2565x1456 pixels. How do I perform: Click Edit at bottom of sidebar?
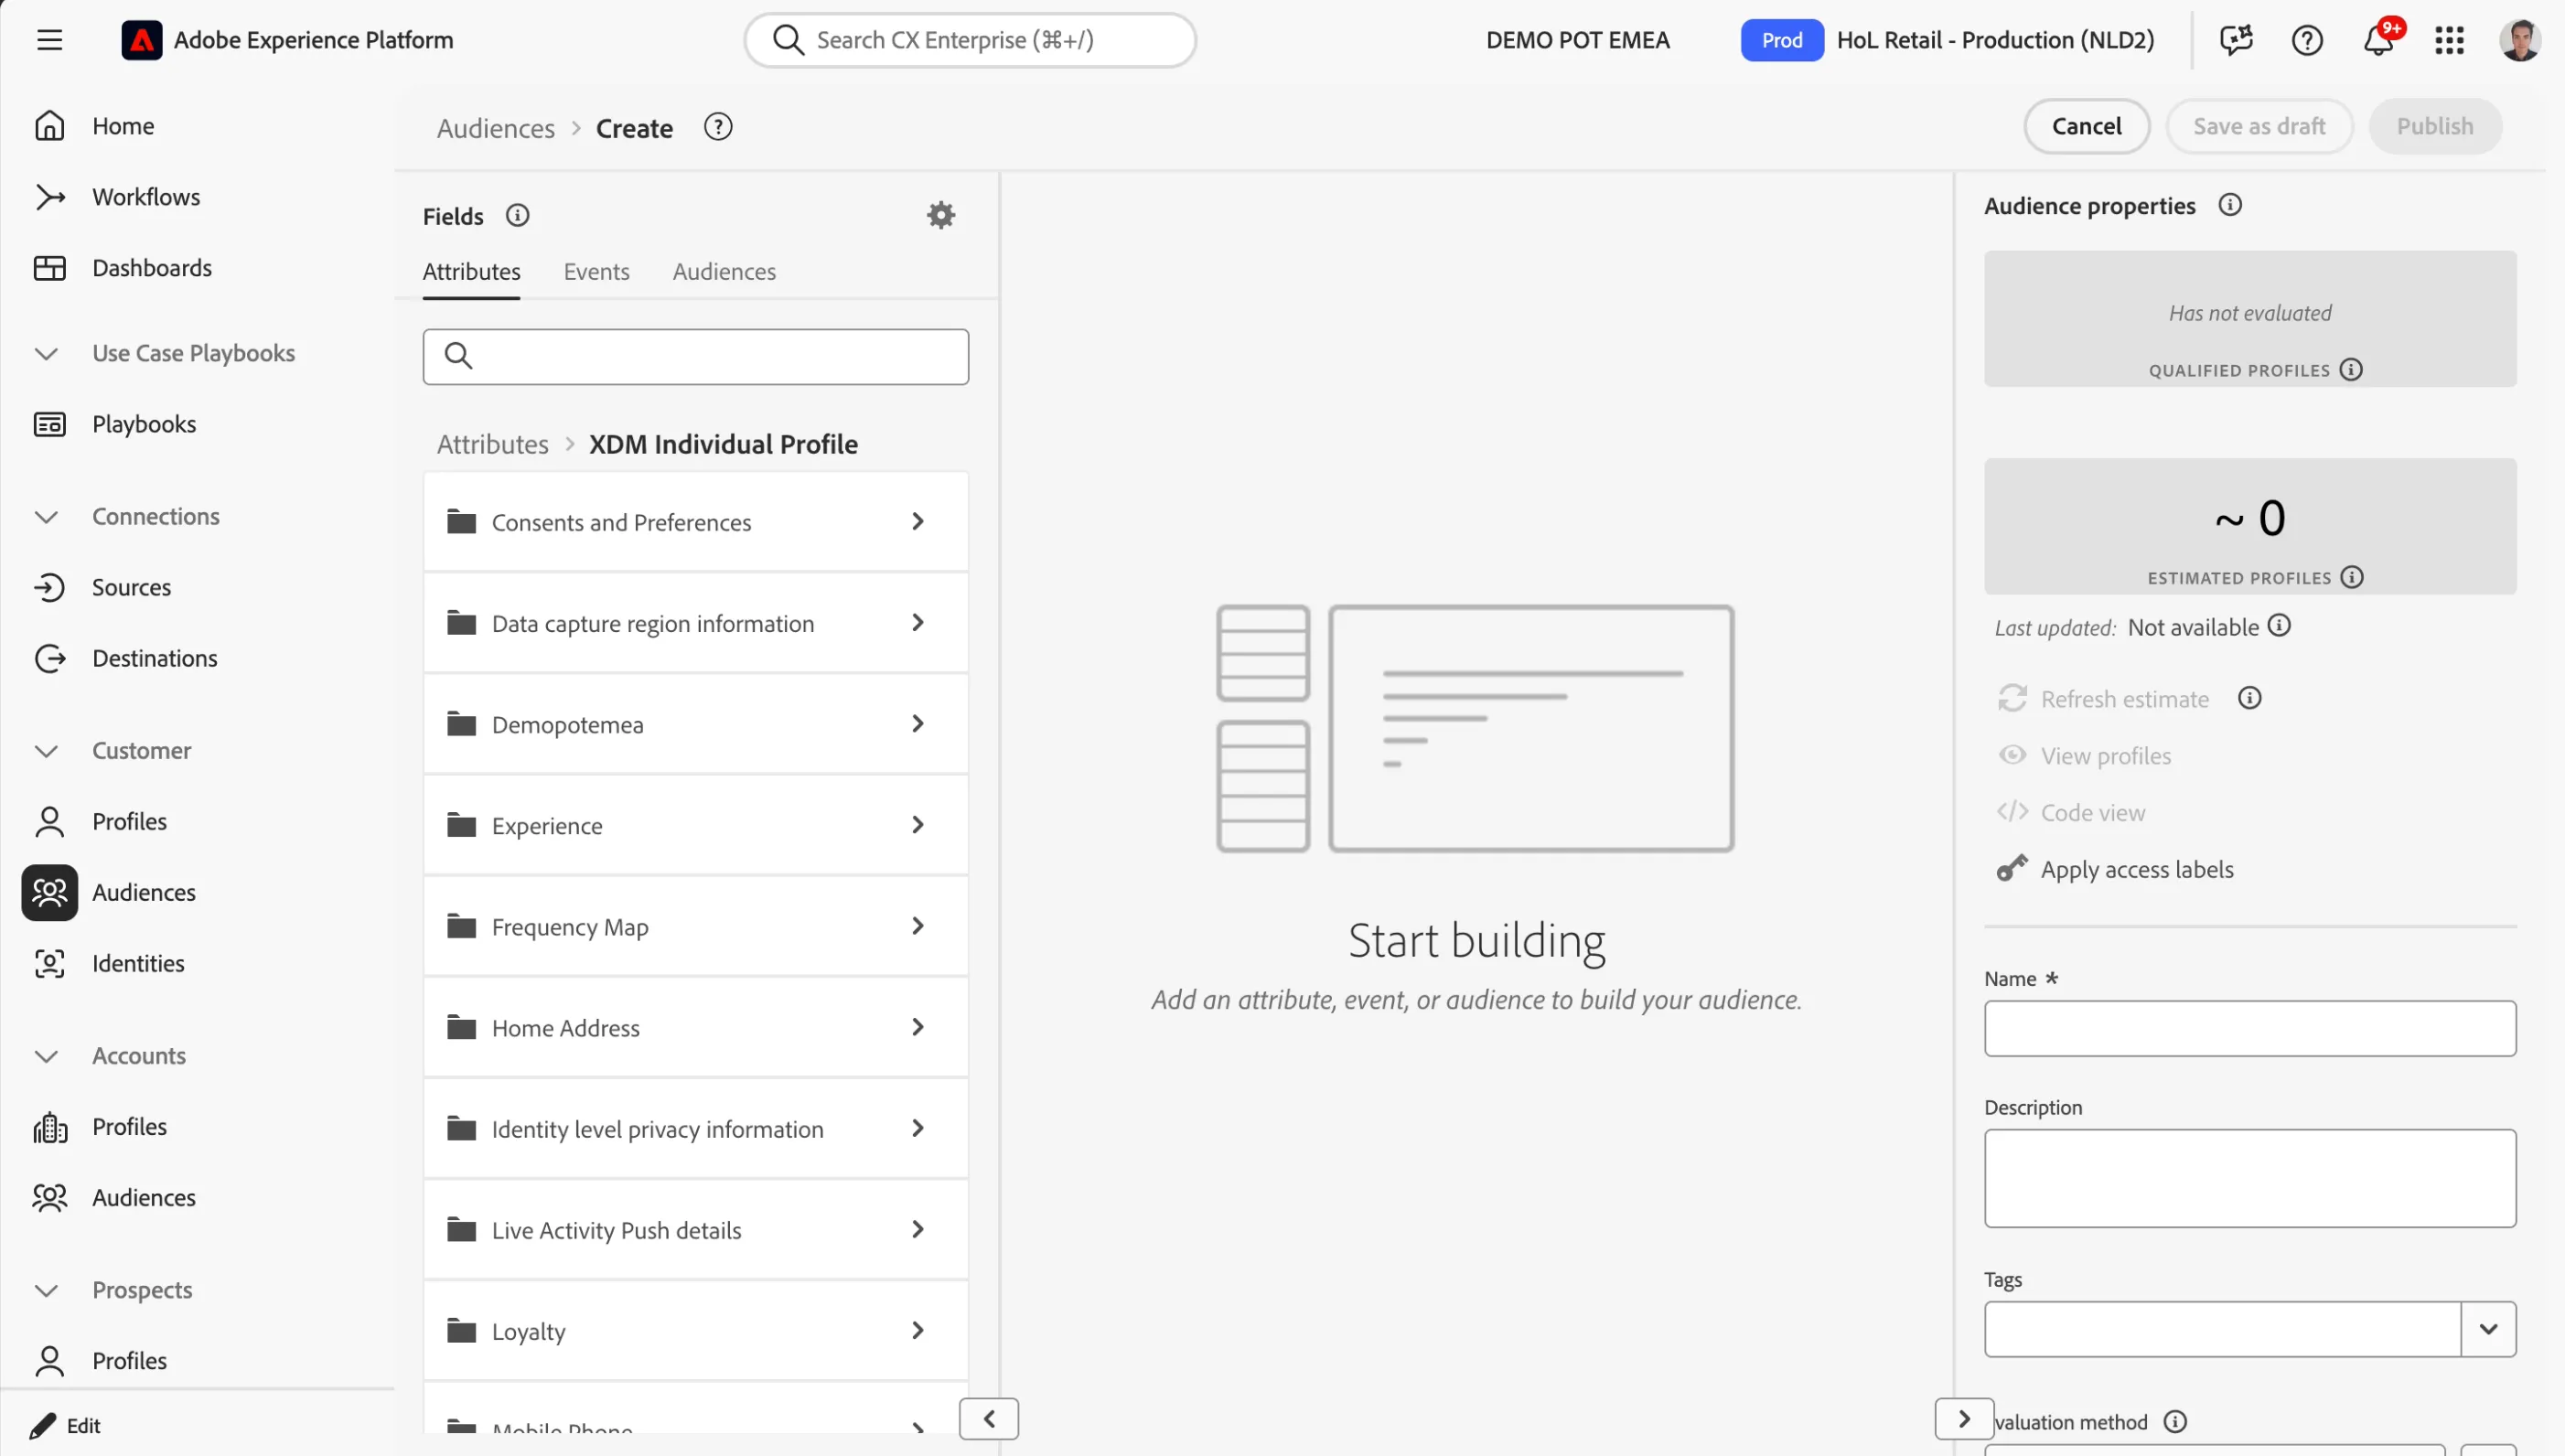click(66, 1425)
